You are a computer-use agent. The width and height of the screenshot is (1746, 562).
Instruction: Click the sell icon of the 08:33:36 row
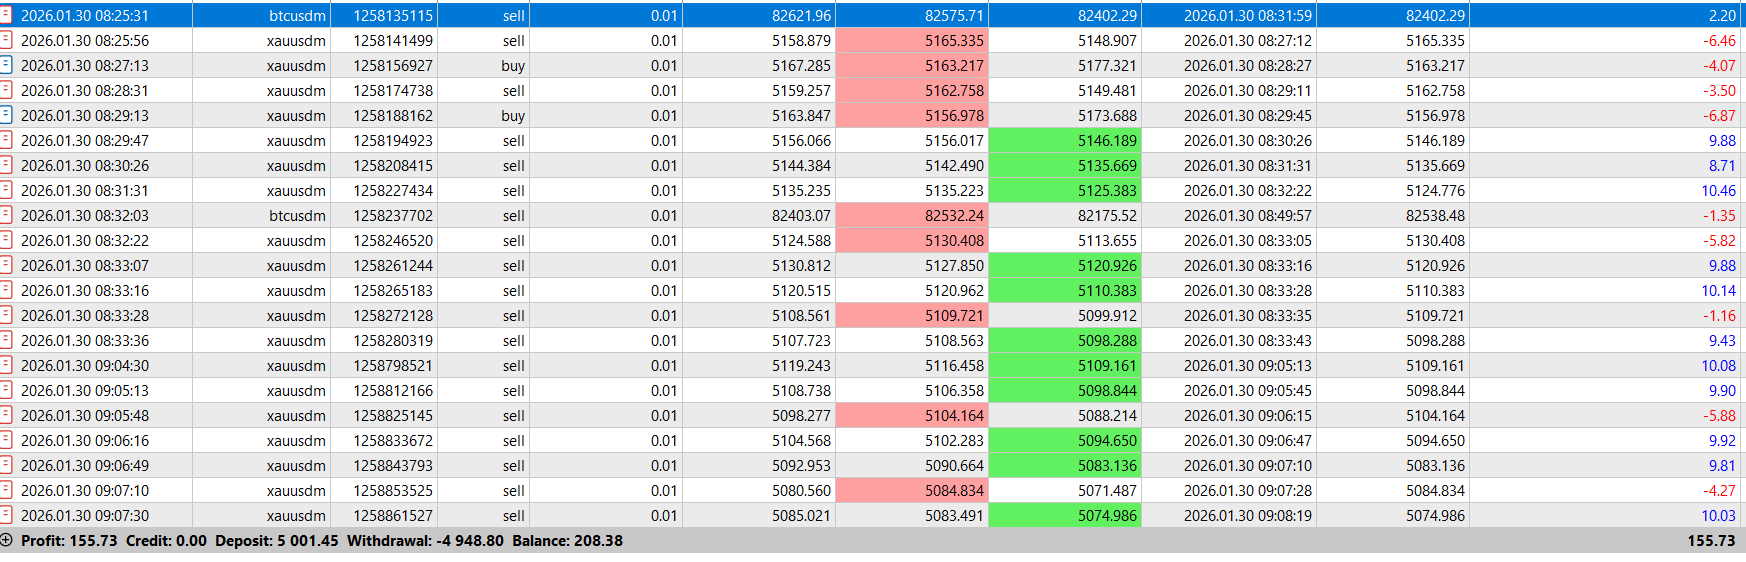click(x=6, y=340)
